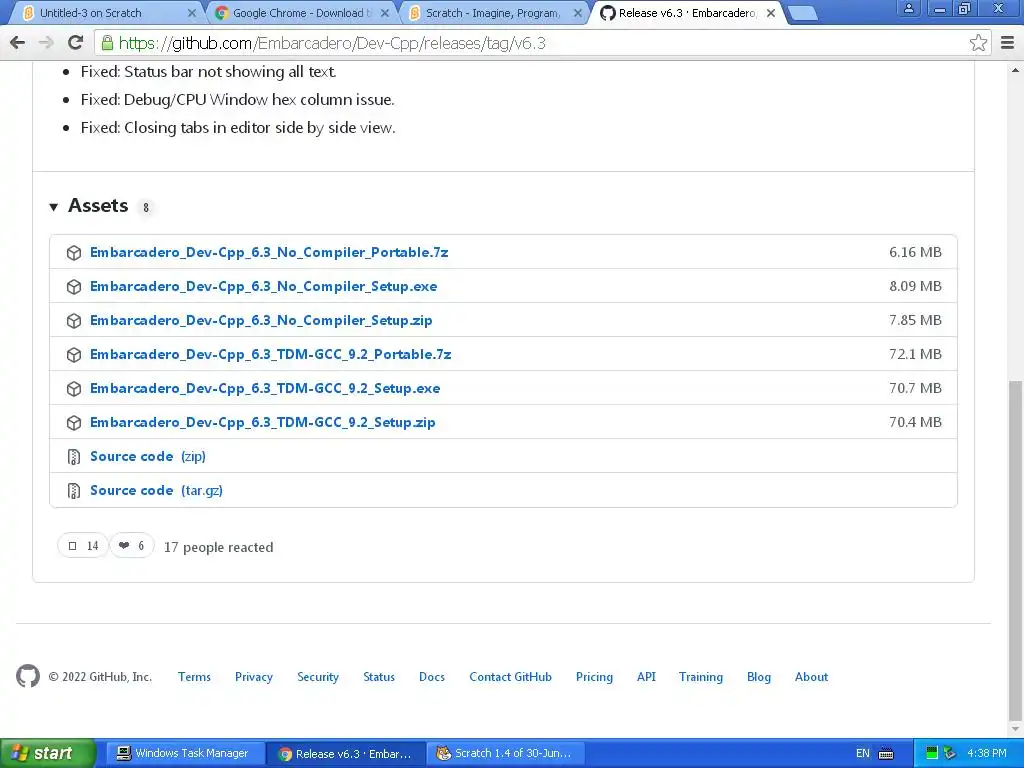Screen dimensions: 1024x768
Task: Download Embarcadero_Dev-Cpp_6.3_No_Compiler_Setup.exe
Action: [x=264, y=287]
